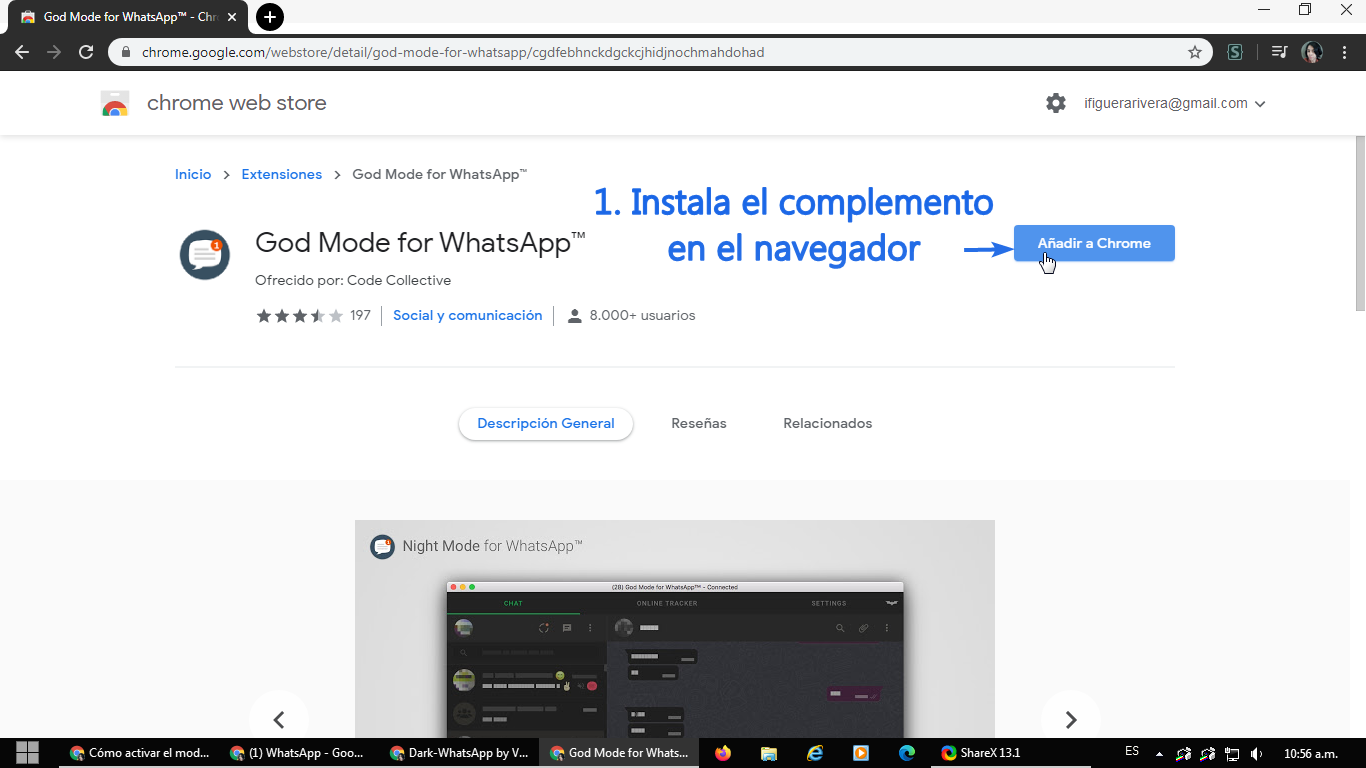Image resolution: width=1366 pixels, height=768 pixels.
Task: Switch to the Reseñas tab
Action: (699, 423)
